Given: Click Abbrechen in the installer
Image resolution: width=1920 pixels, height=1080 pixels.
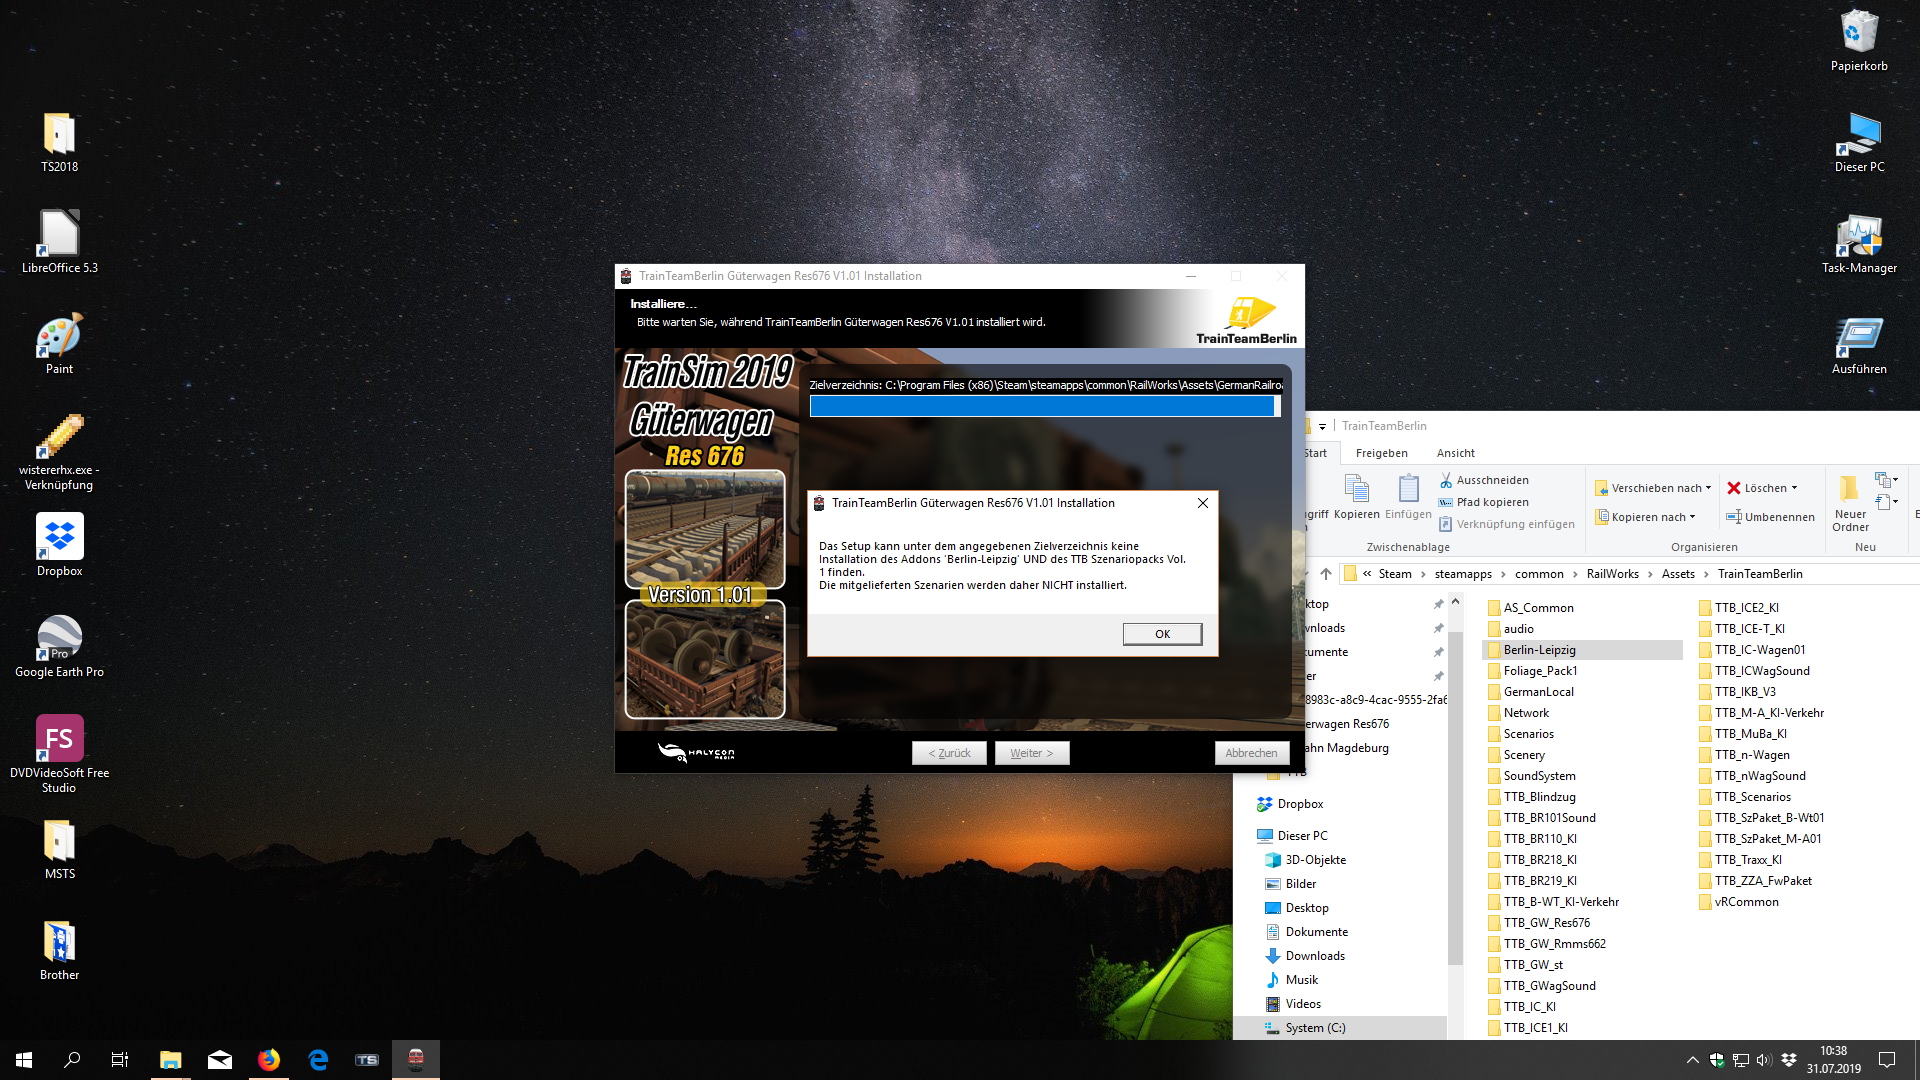Looking at the screenshot, I should point(1250,753).
